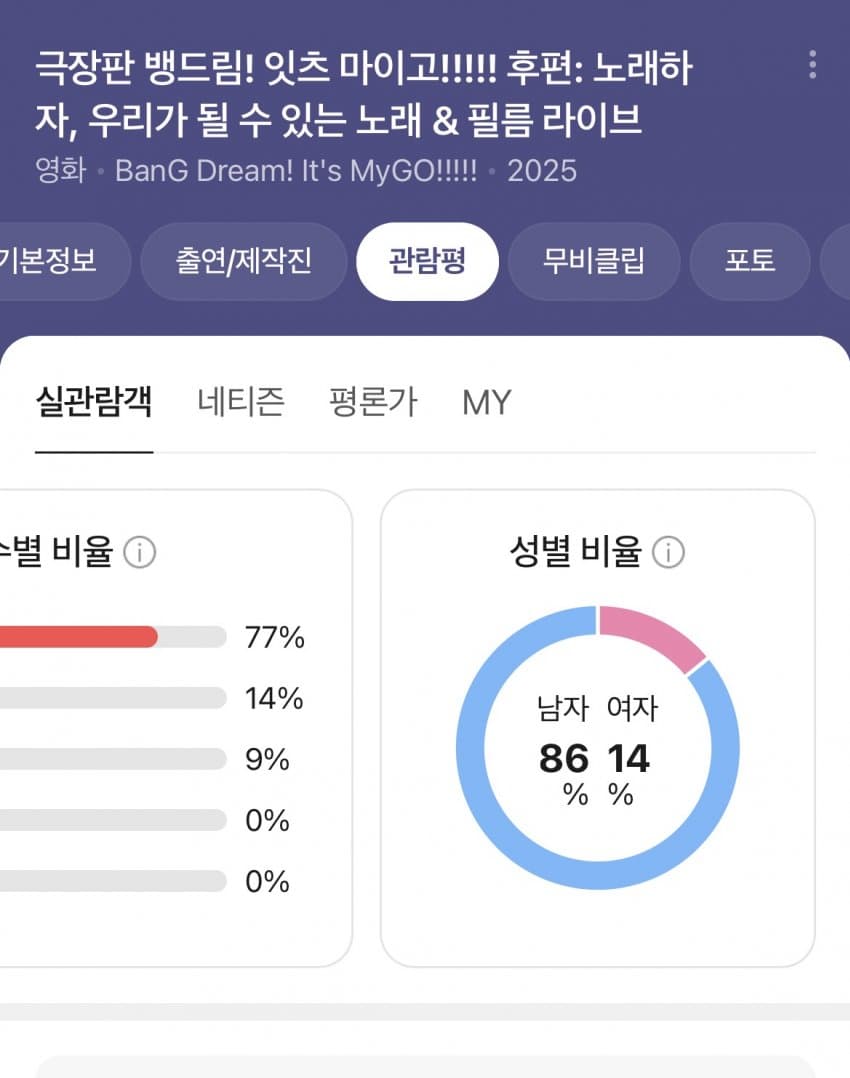
Task: Tap the pink 여자 segment of donut chart
Action: pos(655,633)
